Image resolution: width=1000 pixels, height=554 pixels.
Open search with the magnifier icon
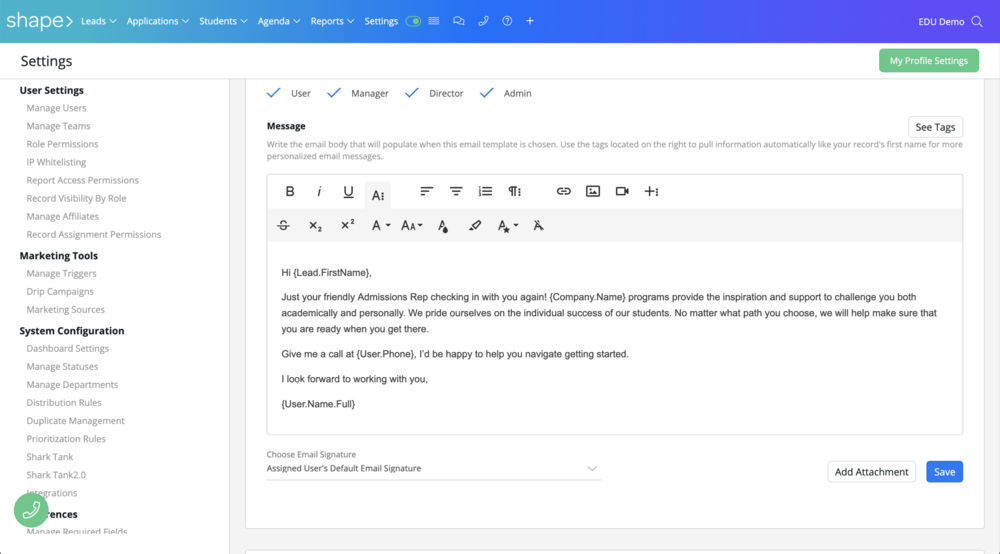pos(976,22)
